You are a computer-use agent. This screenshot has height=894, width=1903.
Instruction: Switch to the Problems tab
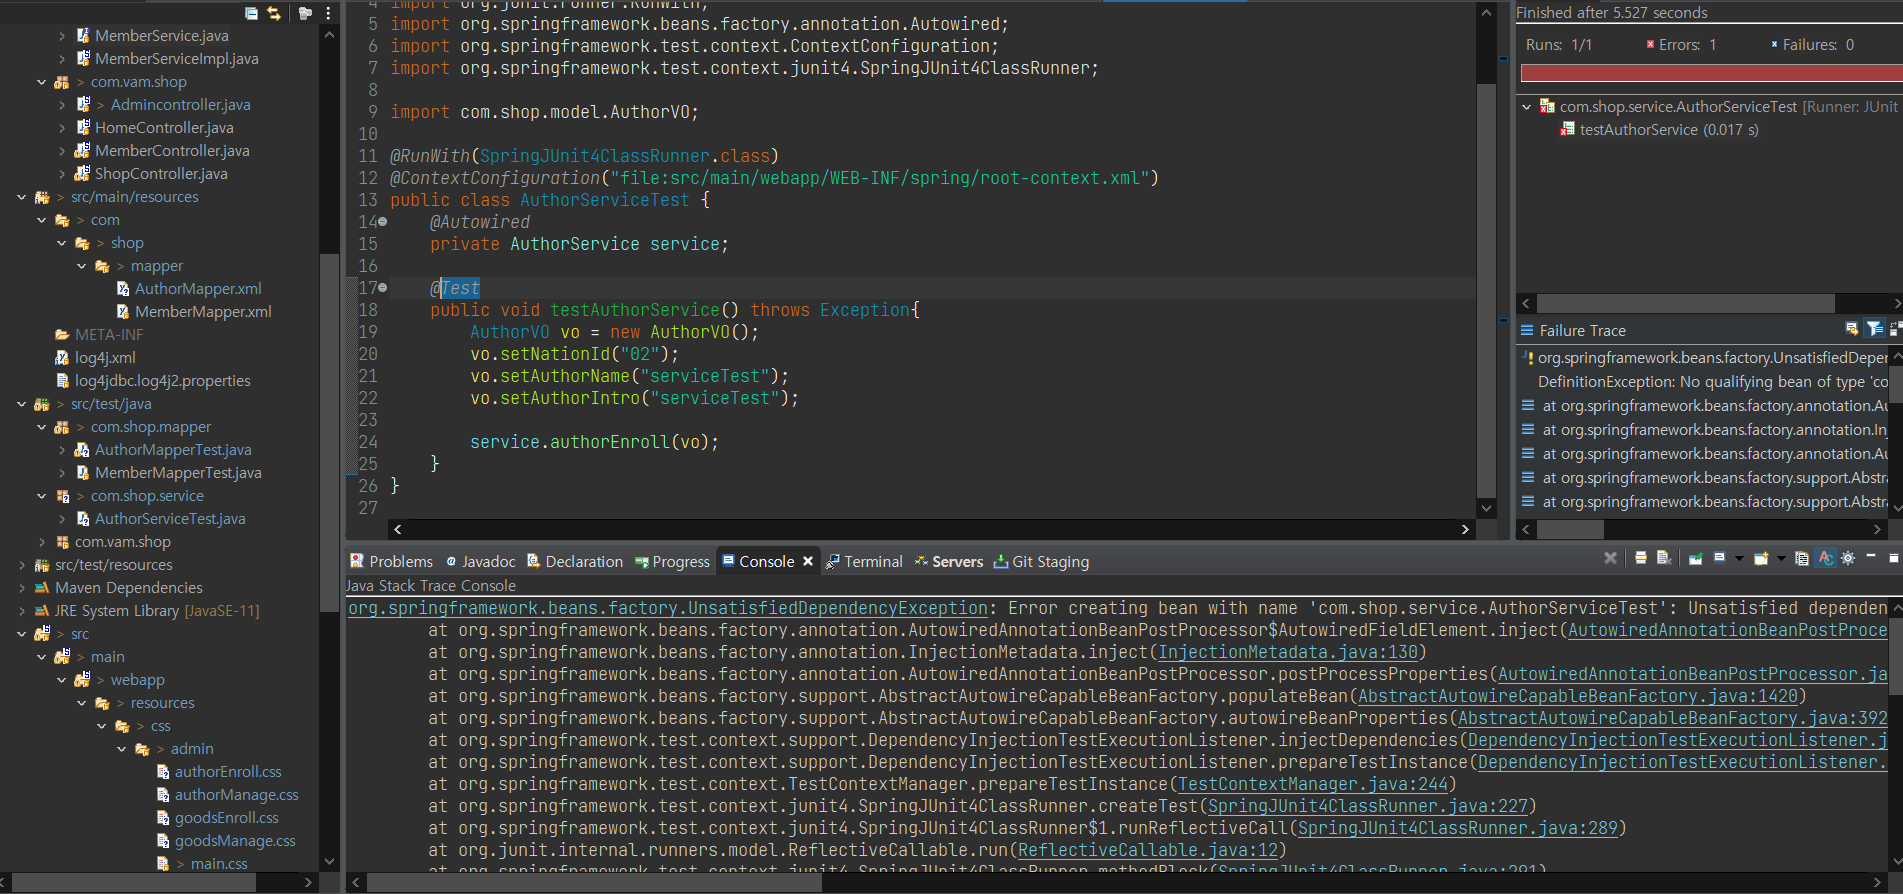pos(391,561)
